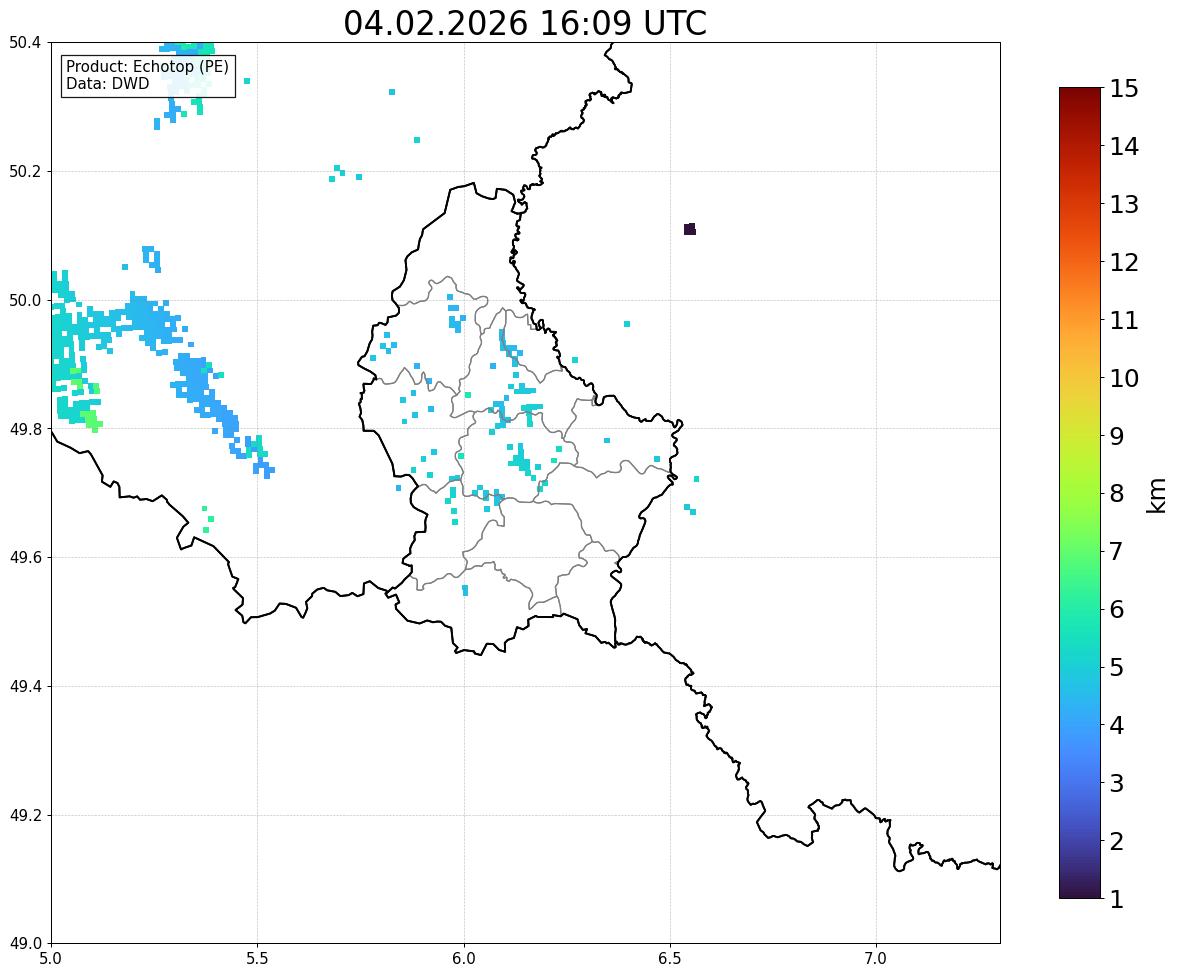Screen dimensions: 1178x976
Task: Click colorbar tick label 4
Action: pyautogui.click(x=1117, y=725)
